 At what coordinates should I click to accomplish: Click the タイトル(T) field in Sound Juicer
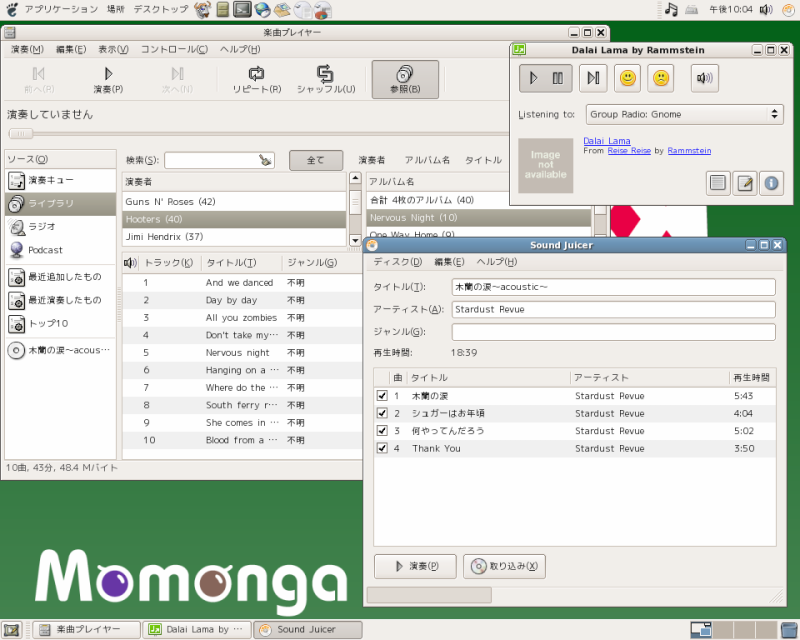coord(613,287)
